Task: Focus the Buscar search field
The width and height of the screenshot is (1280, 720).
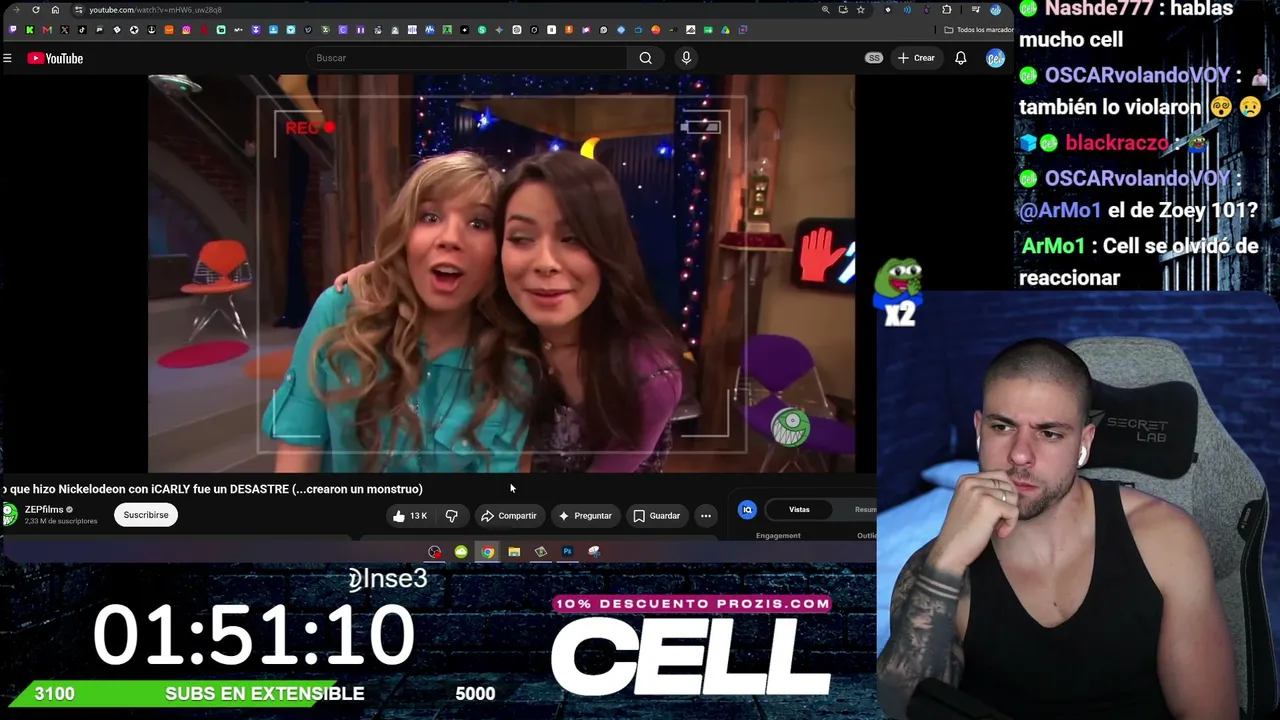Action: (468, 58)
